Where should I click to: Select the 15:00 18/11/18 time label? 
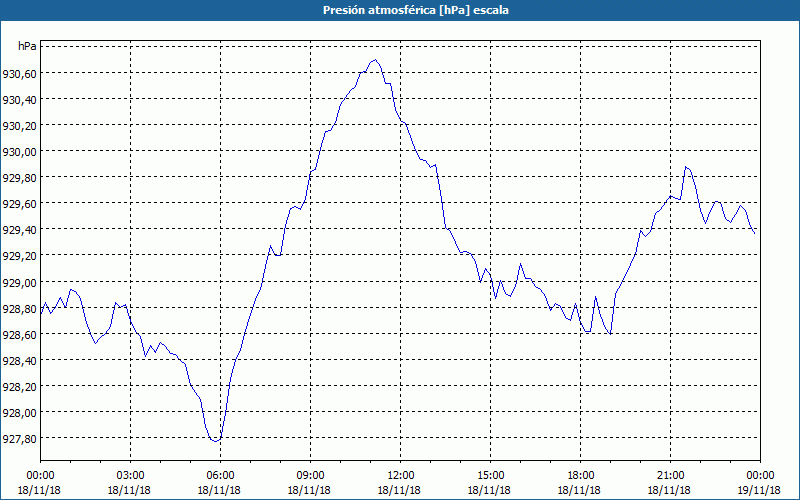[x=490, y=483]
